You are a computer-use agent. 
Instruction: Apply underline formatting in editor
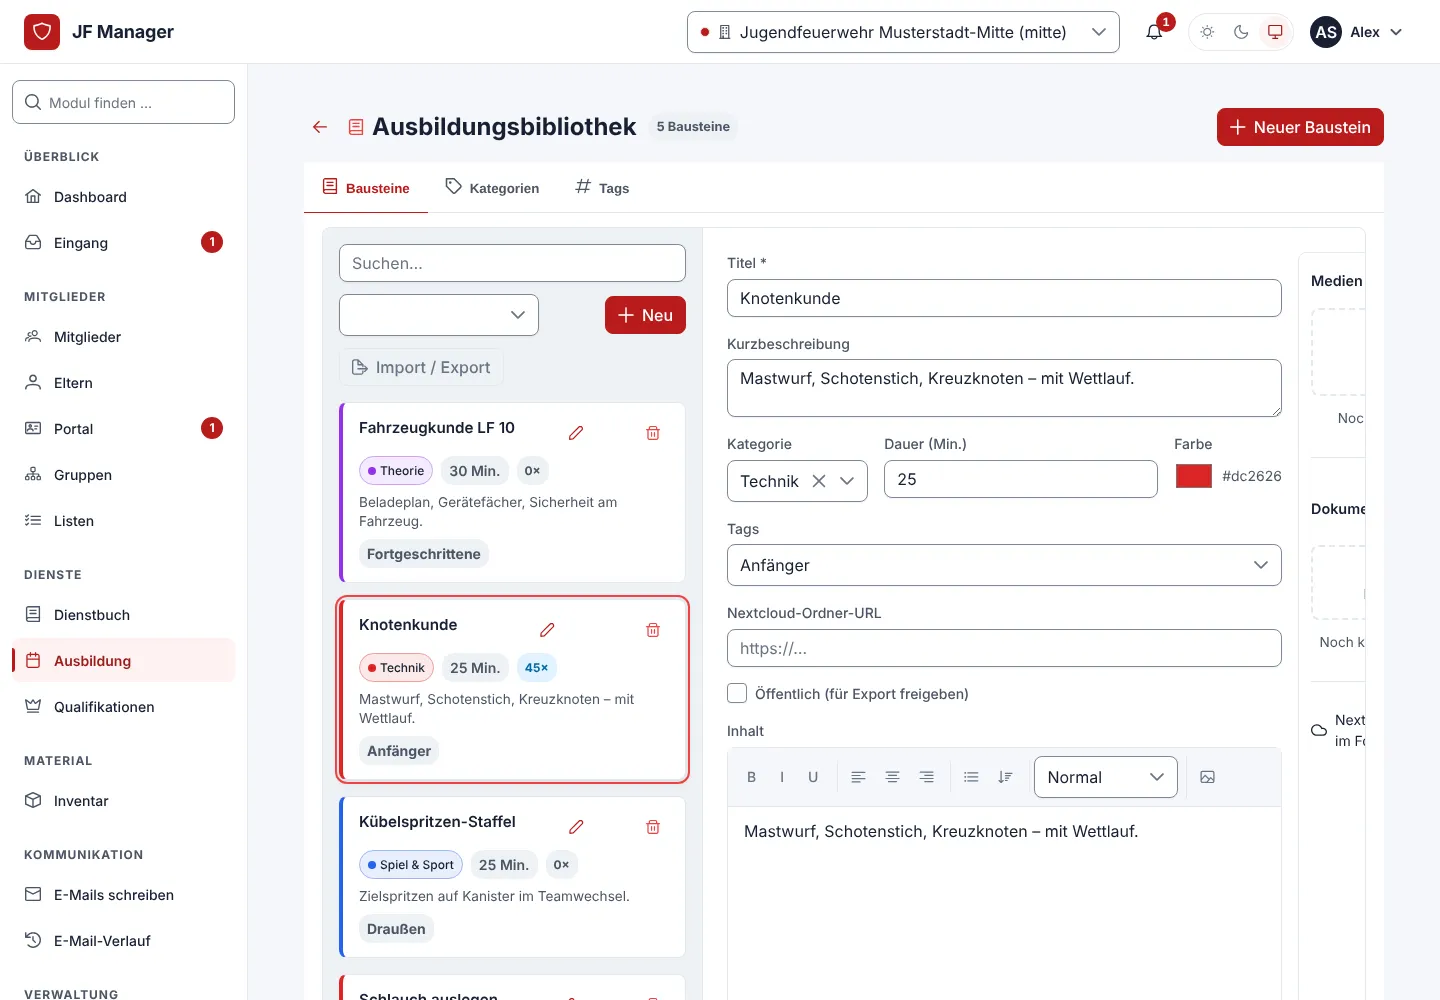click(x=813, y=777)
